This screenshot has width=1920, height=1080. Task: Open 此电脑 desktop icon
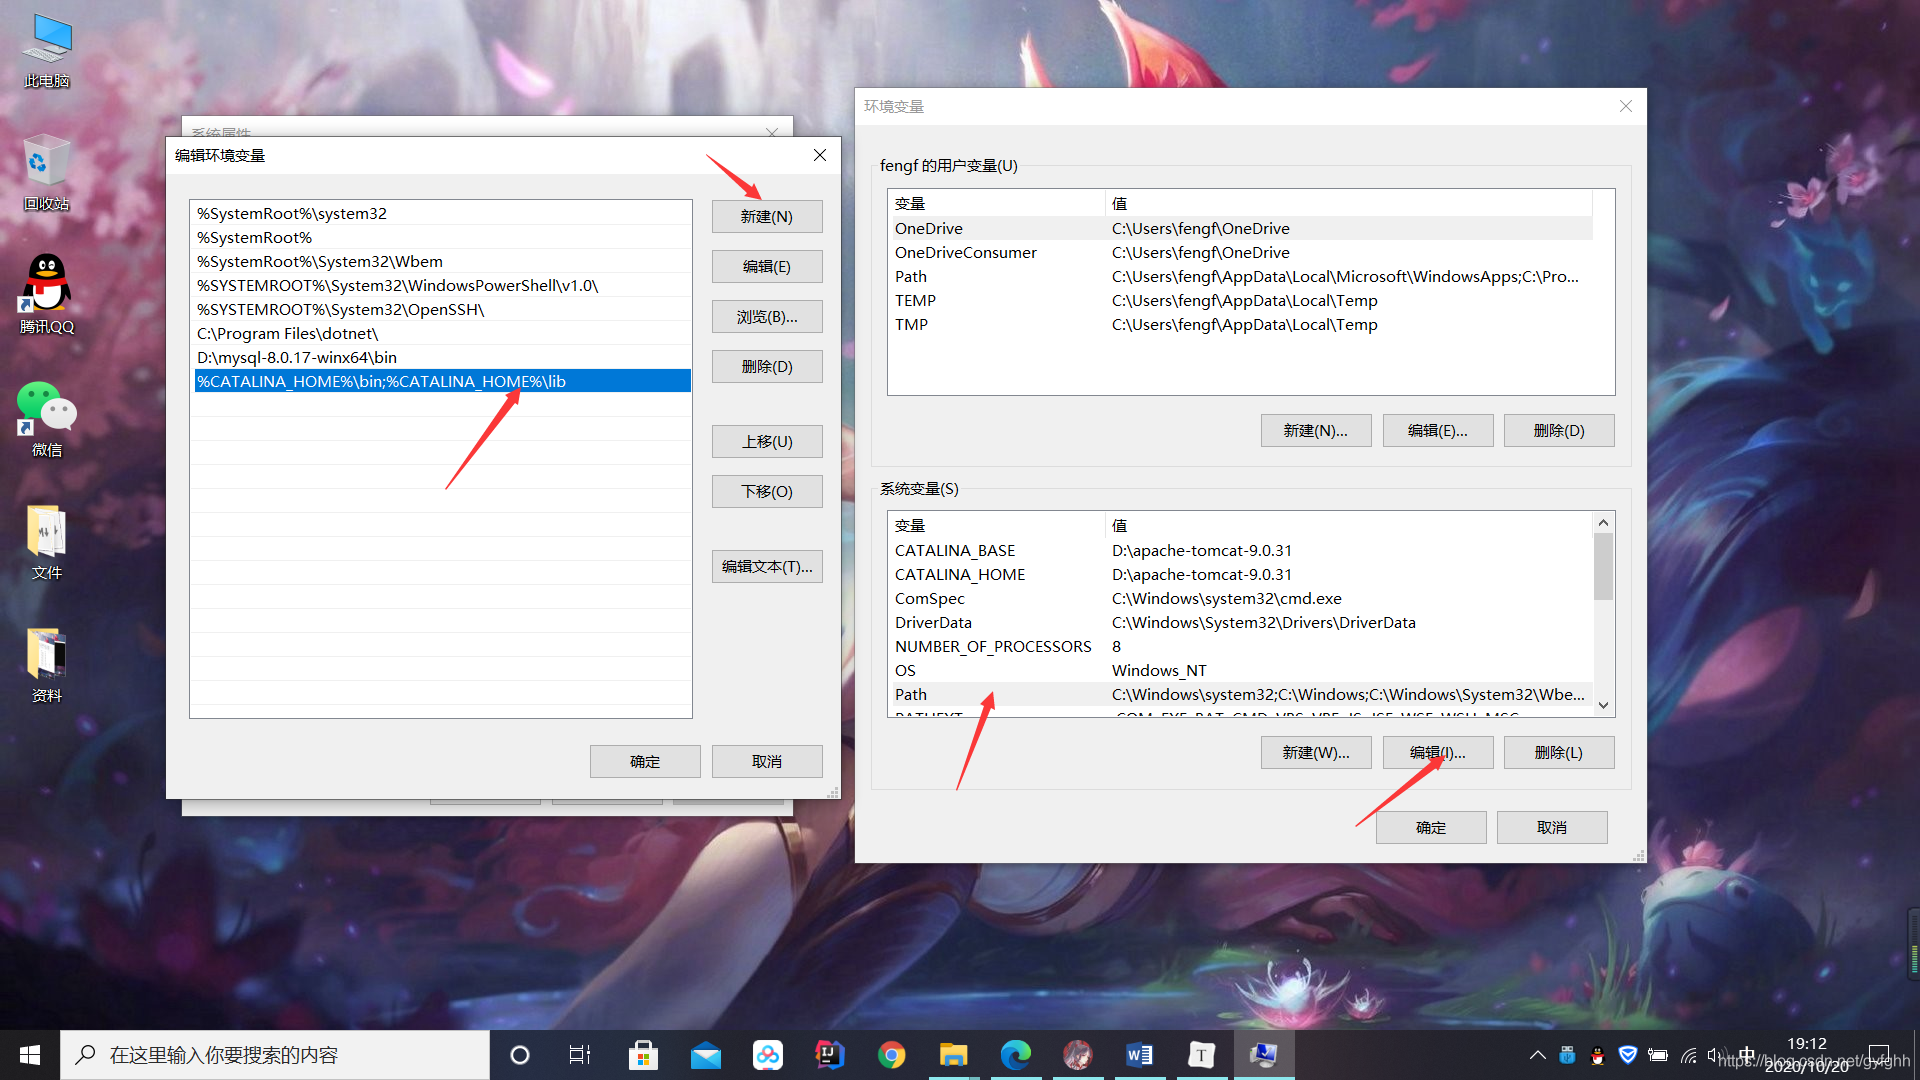pyautogui.click(x=47, y=52)
